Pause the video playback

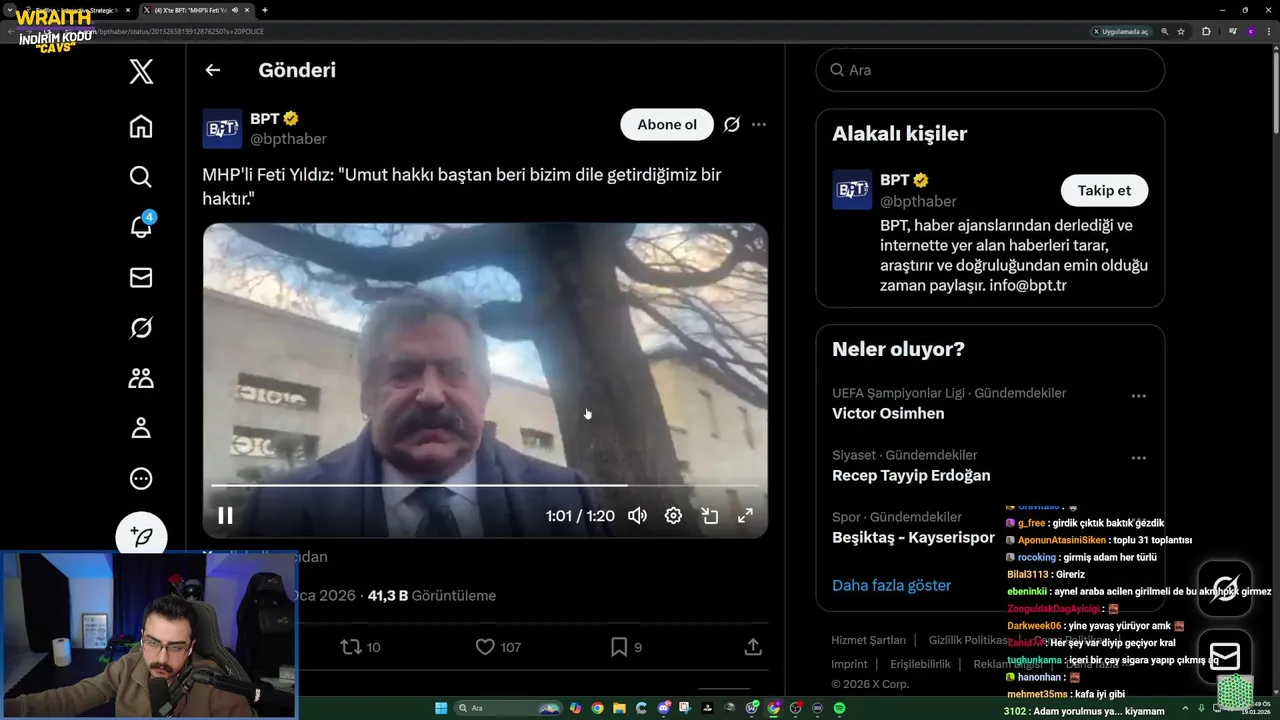(x=225, y=516)
